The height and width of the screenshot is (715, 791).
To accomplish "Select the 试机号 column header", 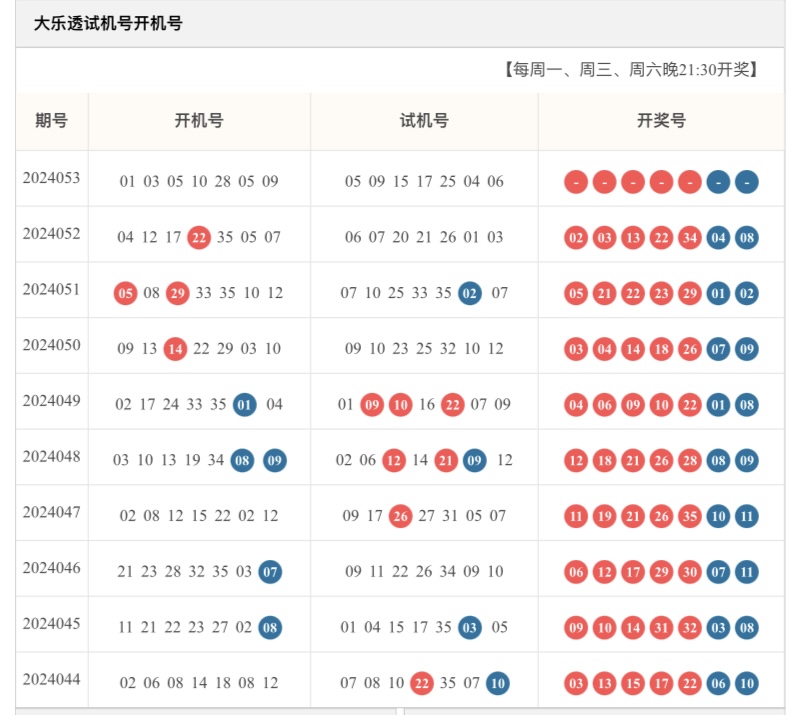I will pyautogui.click(x=424, y=121).
